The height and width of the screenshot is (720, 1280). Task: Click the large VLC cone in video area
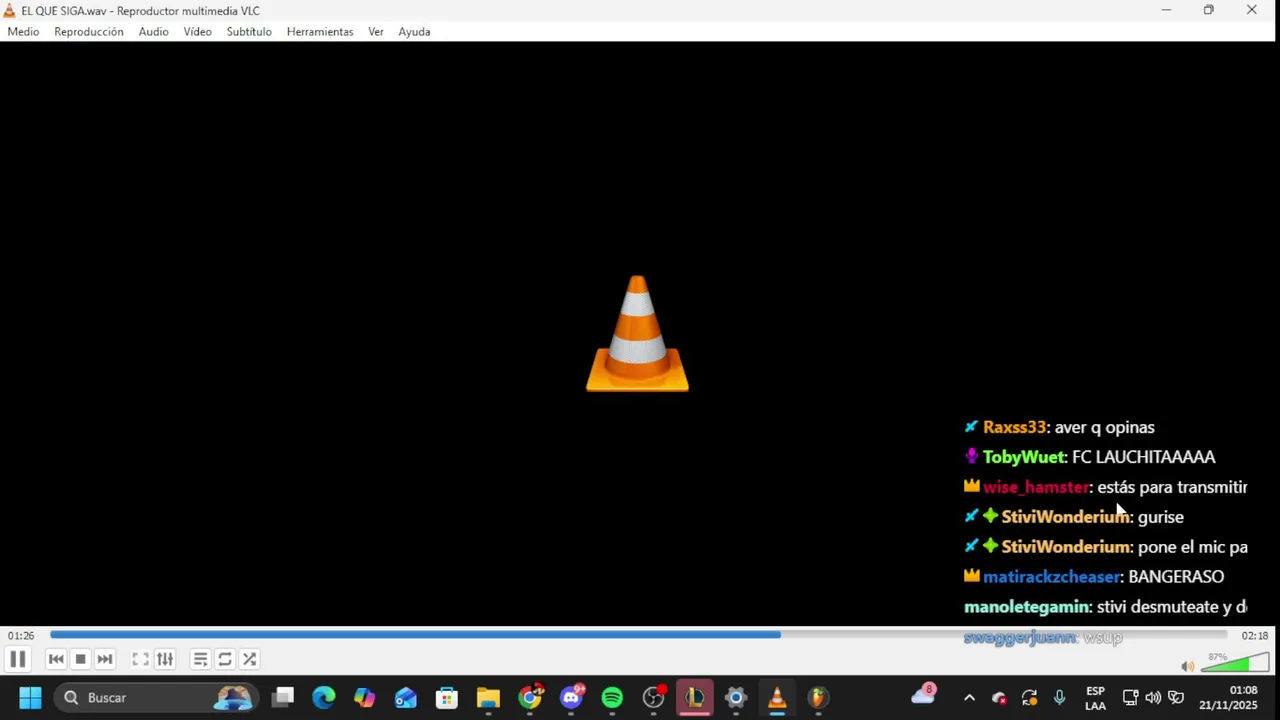(637, 334)
